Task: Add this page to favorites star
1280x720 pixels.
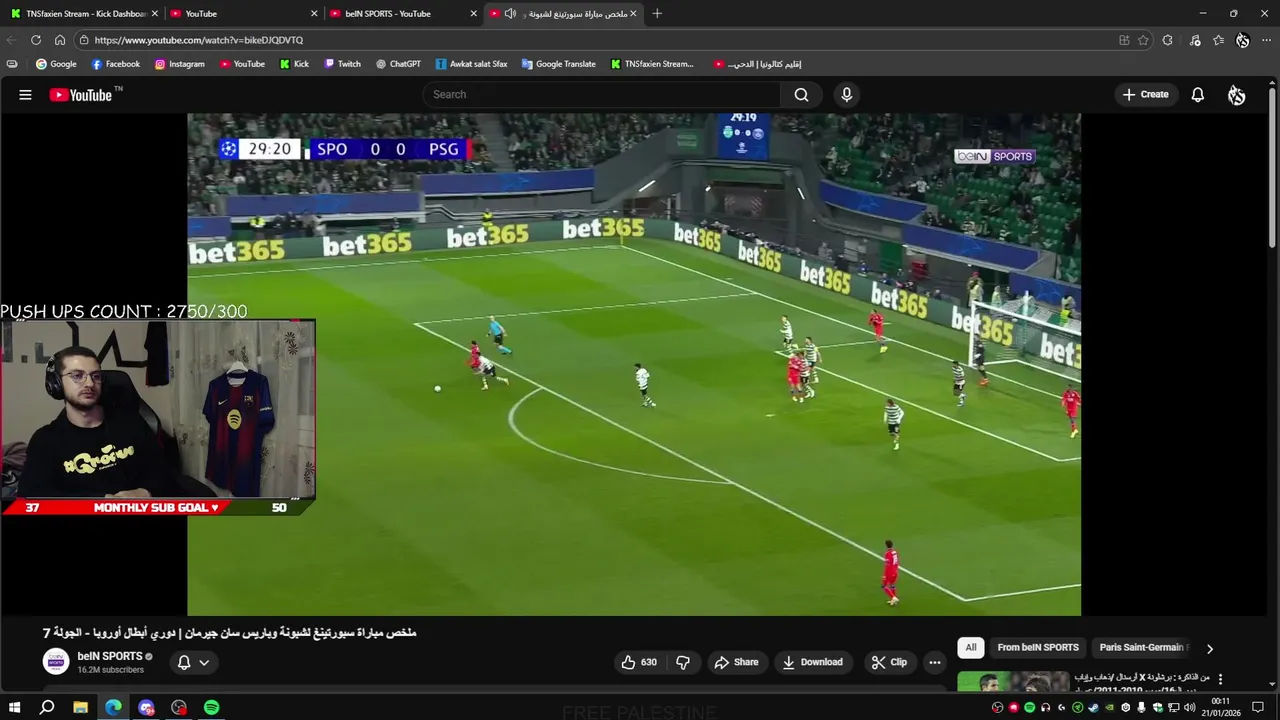Action: 1143,40
